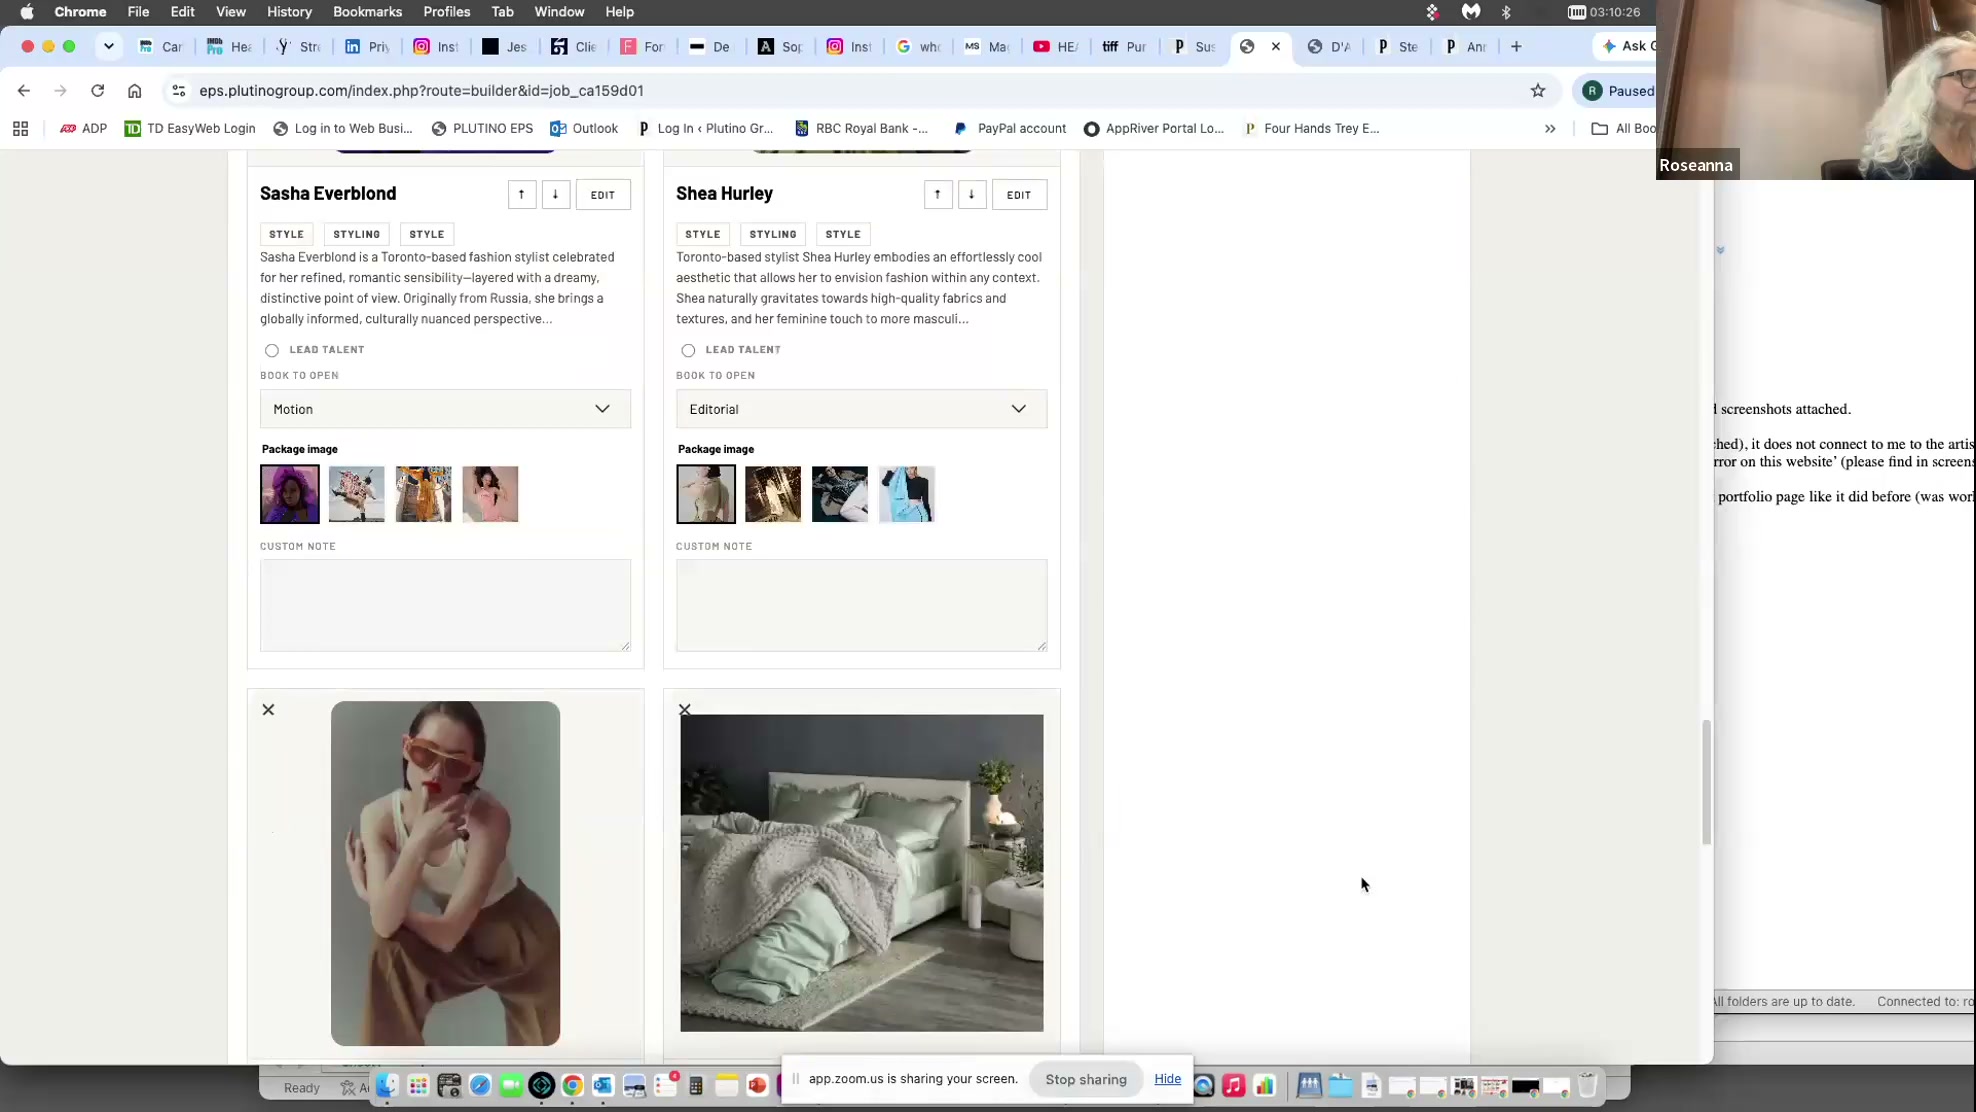Image resolution: width=1976 pixels, height=1112 pixels.
Task: Switch to the LinkedIn tab
Action: pyautogui.click(x=367, y=46)
